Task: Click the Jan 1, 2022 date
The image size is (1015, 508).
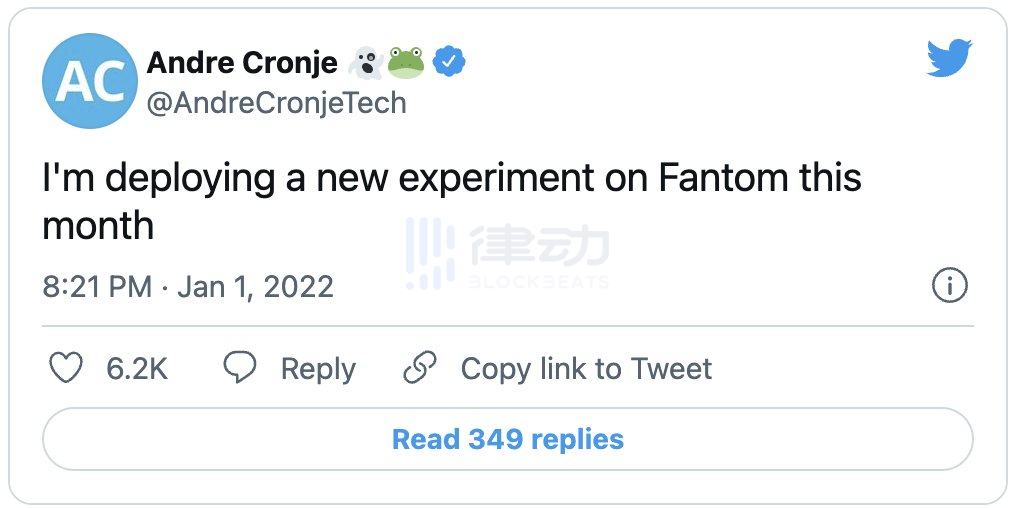Action: point(255,287)
